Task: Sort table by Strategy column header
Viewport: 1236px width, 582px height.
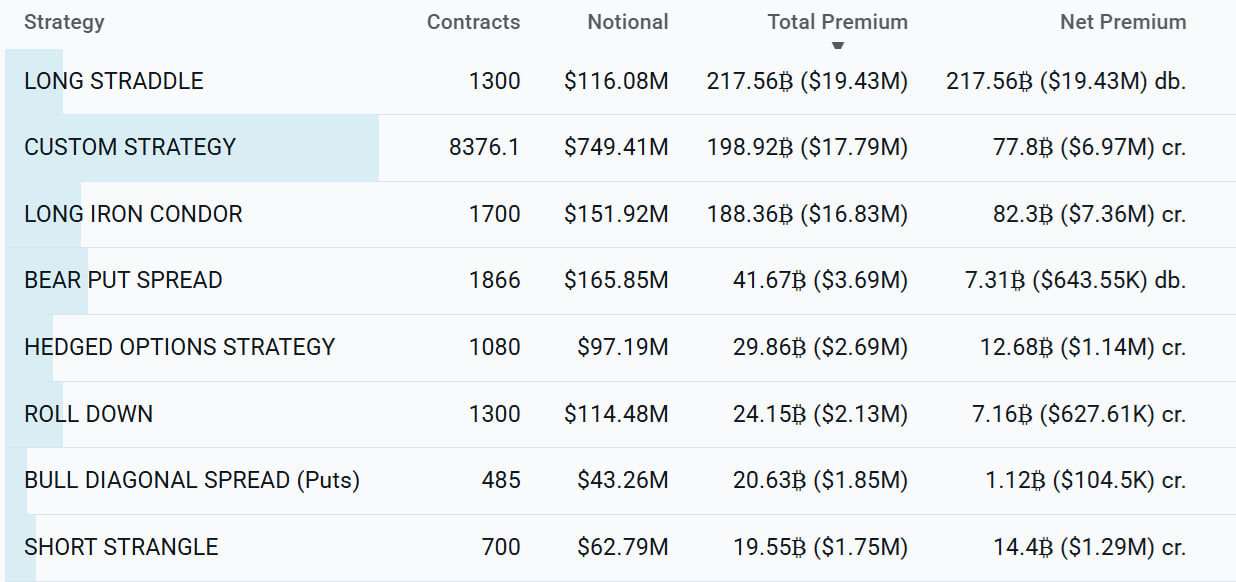Action: pos(64,22)
